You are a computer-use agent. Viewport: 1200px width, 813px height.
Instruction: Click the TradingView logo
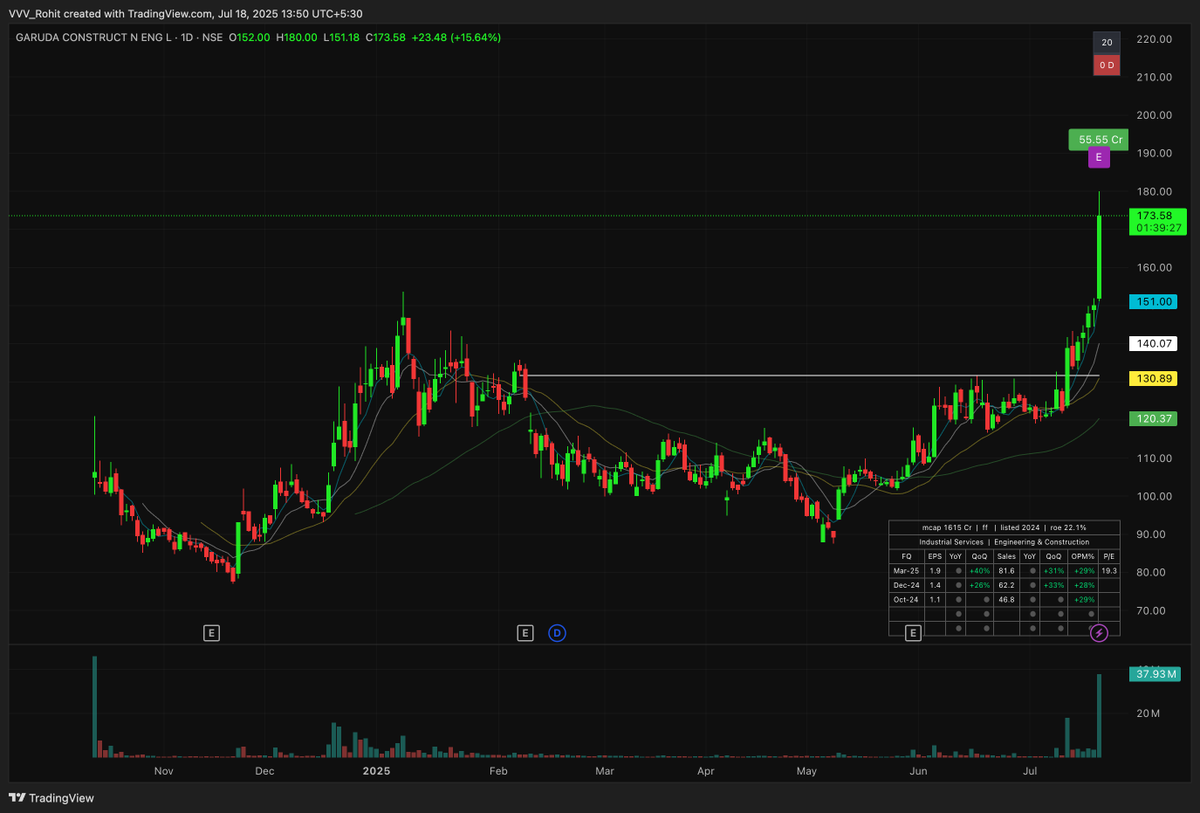point(51,798)
